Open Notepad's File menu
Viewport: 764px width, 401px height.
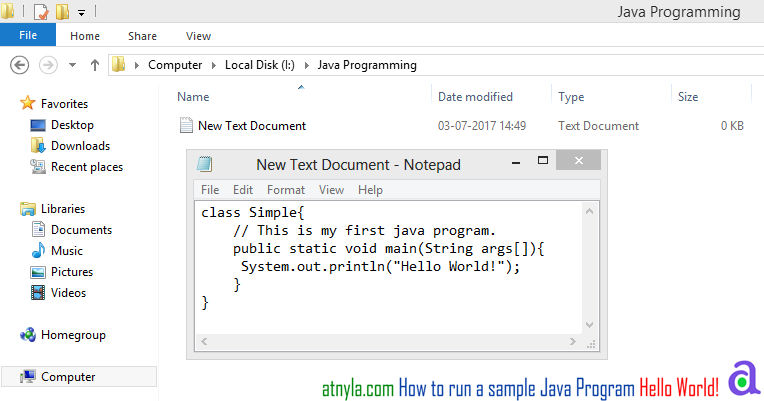pyautogui.click(x=210, y=190)
